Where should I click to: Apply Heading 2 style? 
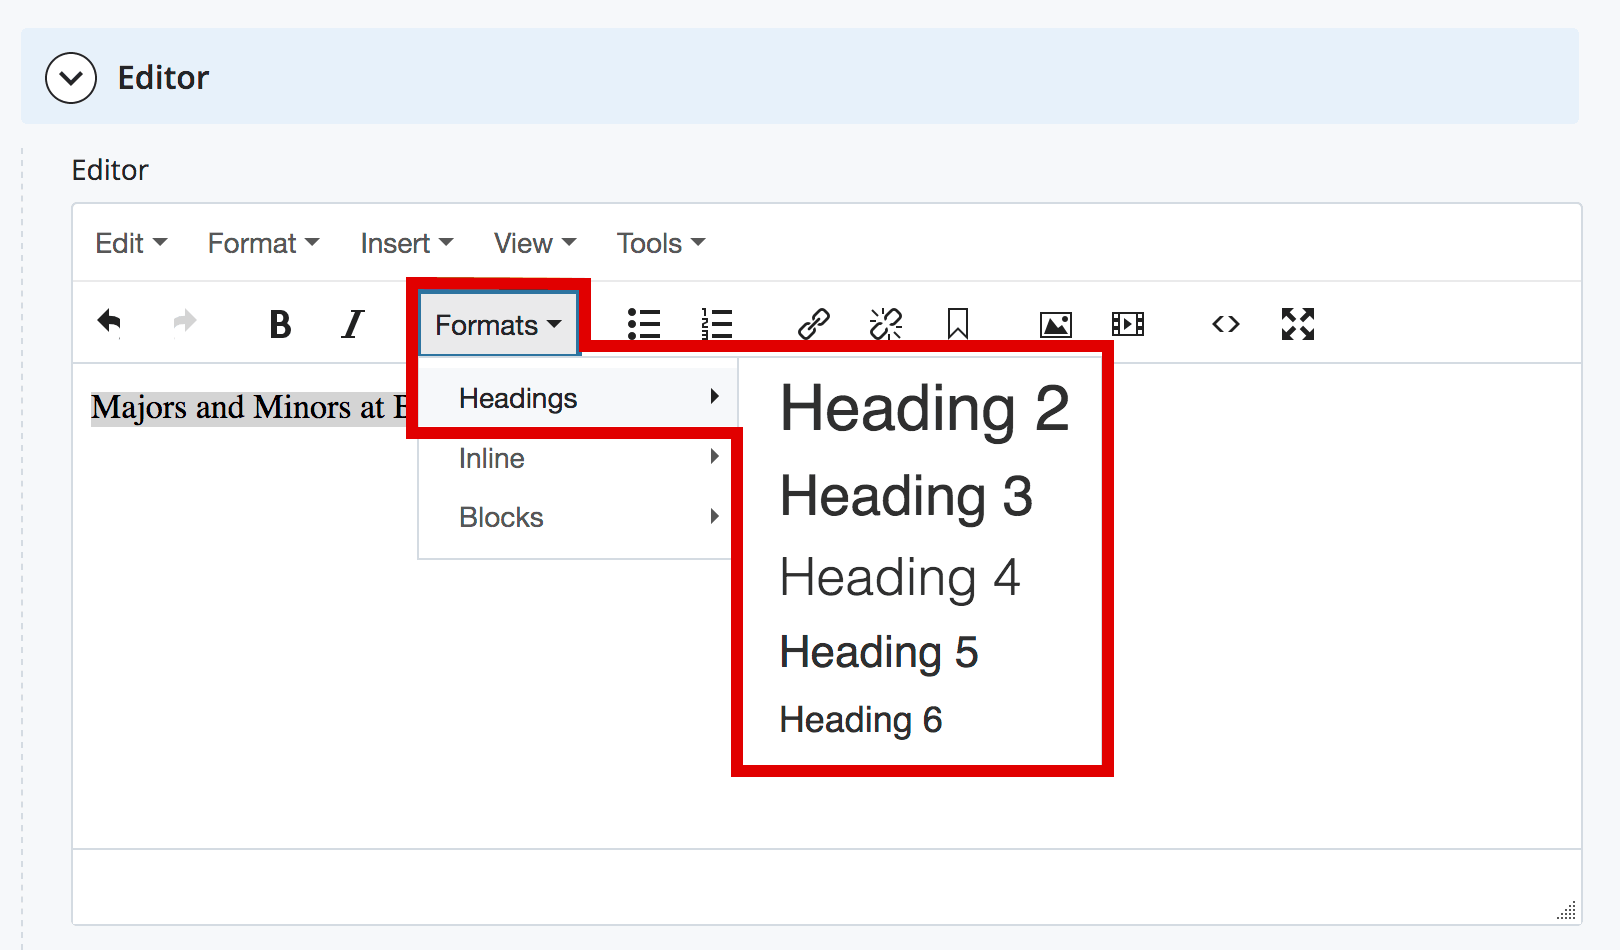924,408
